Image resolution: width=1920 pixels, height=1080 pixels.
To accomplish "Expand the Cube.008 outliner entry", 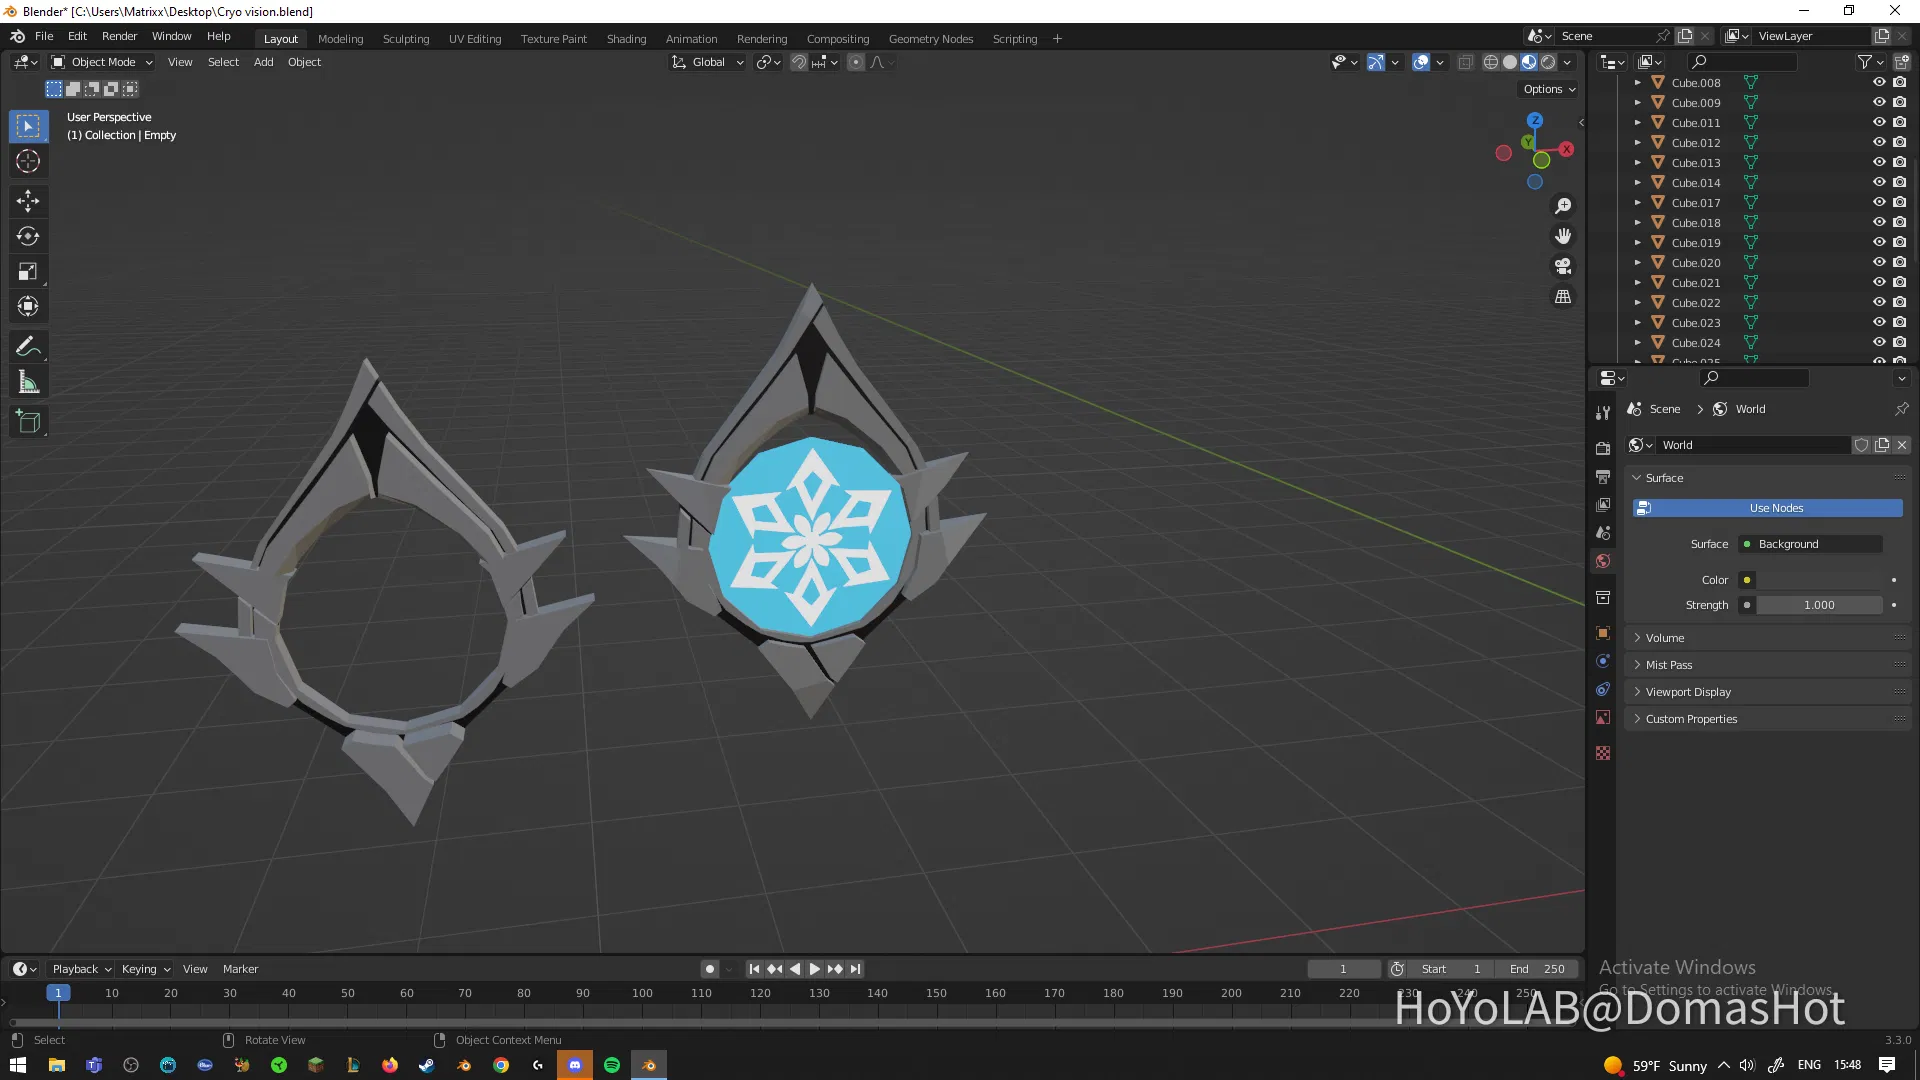I will 1637,82.
